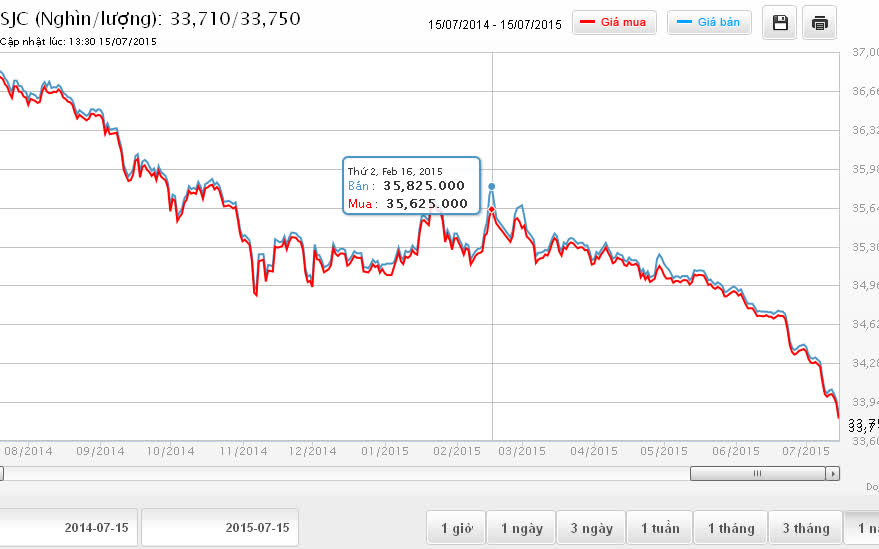
Task: Select the 1 giờ time range
Action: [456, 528]
